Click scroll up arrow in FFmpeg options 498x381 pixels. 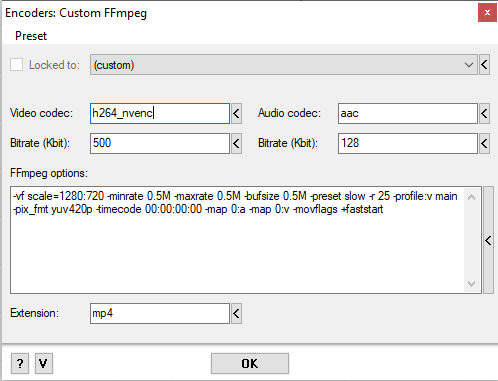click(471, 197)
